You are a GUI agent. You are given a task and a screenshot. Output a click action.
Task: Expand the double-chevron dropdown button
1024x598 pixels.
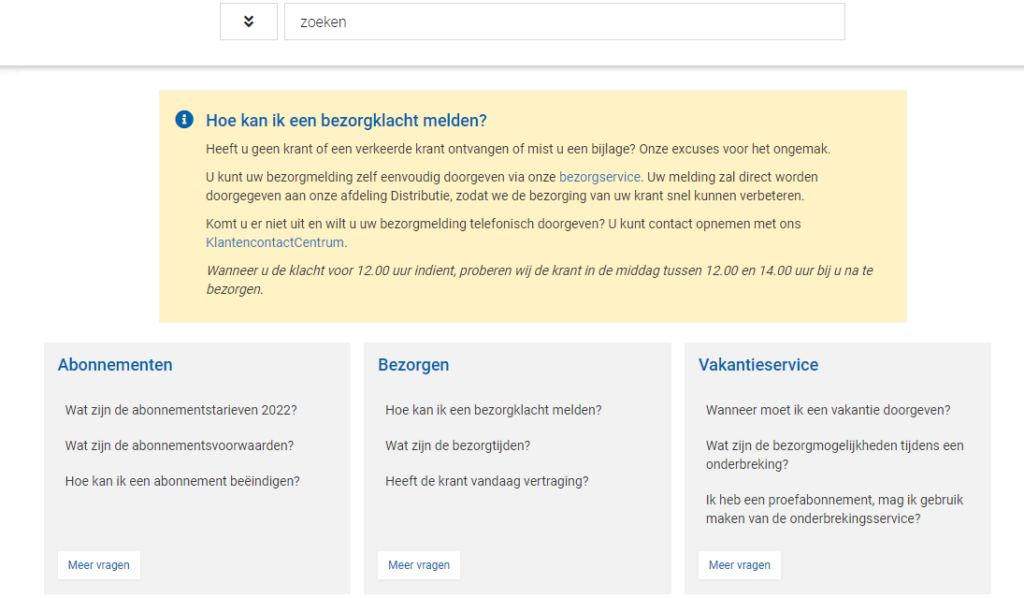point(249,22)
